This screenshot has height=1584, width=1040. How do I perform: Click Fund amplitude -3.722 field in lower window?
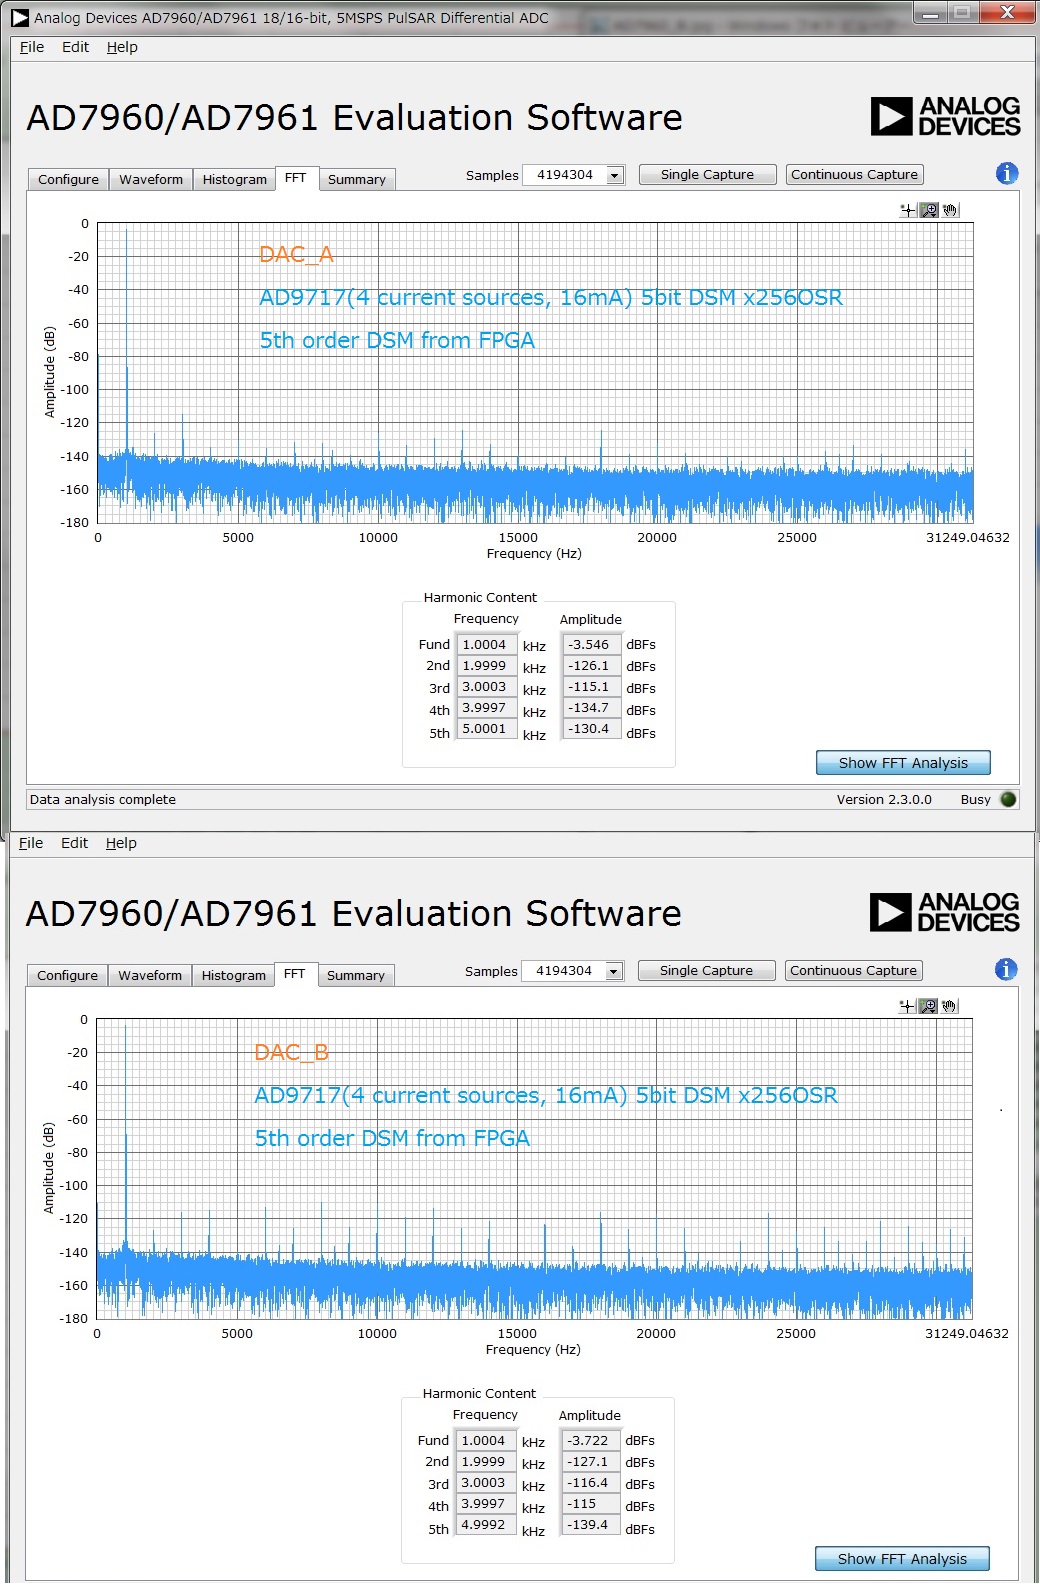590,1440
